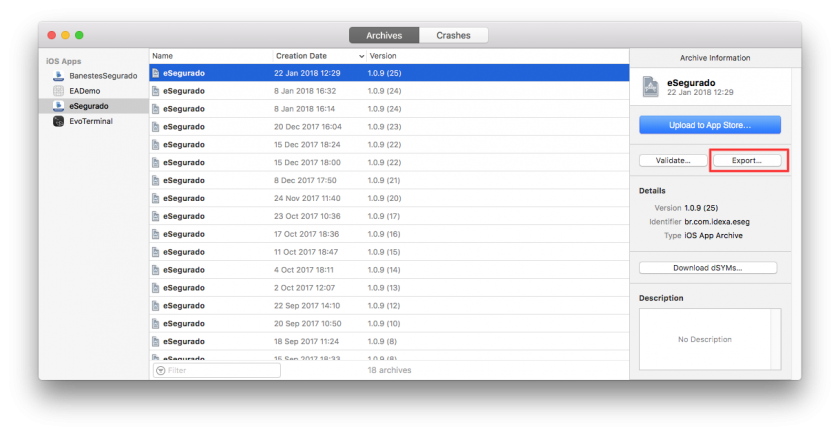Switch to the Archives tab

coord(384,35)
